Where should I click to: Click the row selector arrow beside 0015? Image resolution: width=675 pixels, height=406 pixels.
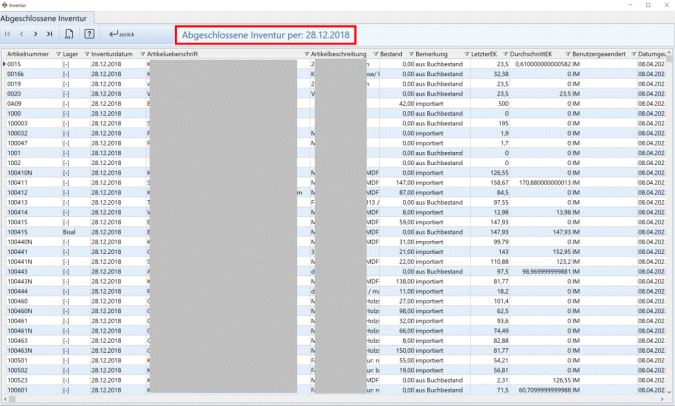coord(4,64)
